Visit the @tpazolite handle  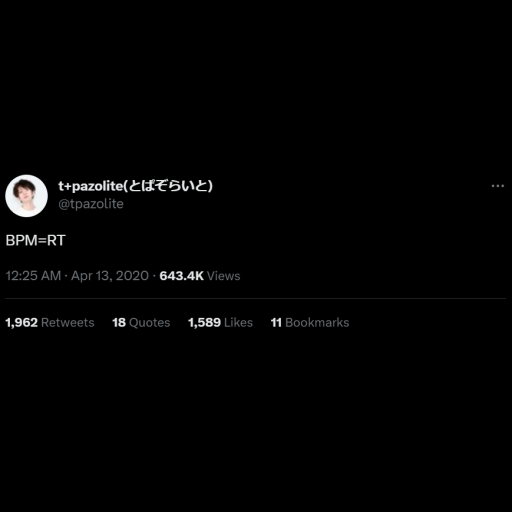[x=91, y=204]
